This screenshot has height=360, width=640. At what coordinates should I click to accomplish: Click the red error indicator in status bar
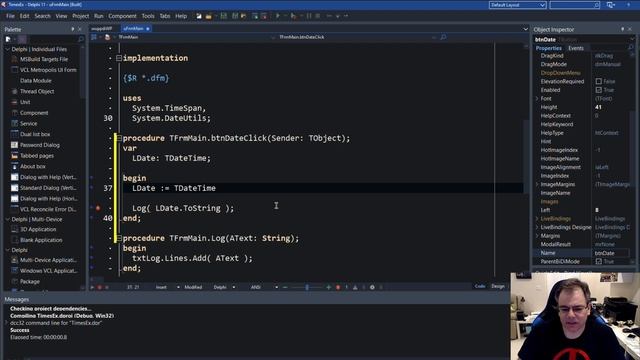pyautogui.click(x=338, y=287)
